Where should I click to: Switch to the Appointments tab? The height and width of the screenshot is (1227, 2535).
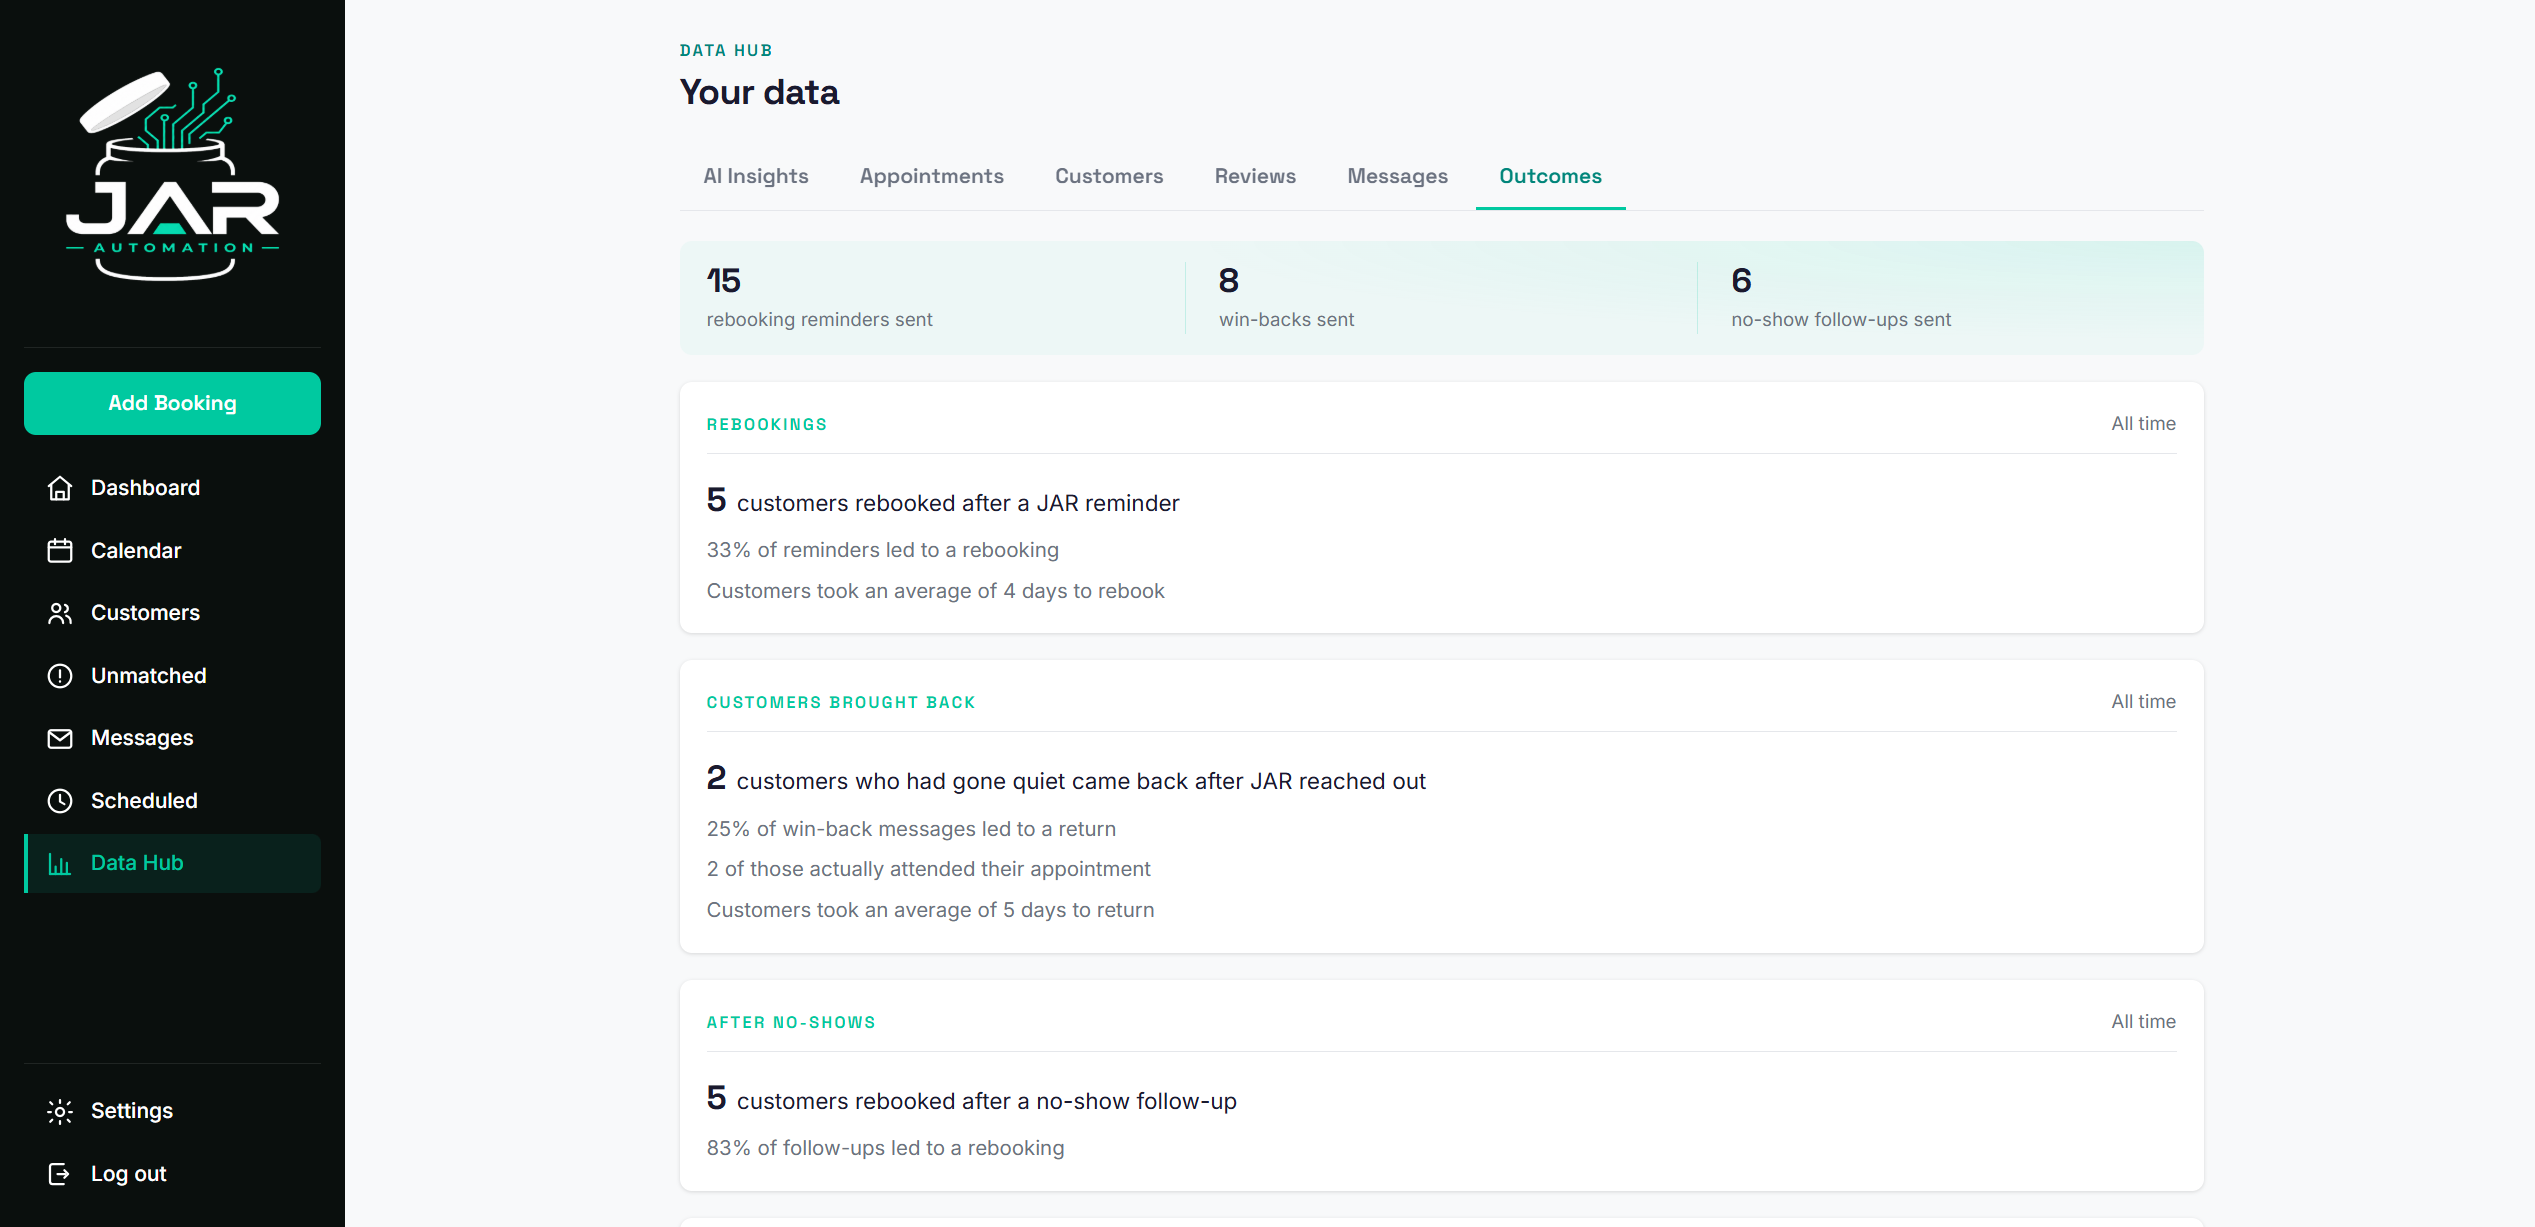932,176
